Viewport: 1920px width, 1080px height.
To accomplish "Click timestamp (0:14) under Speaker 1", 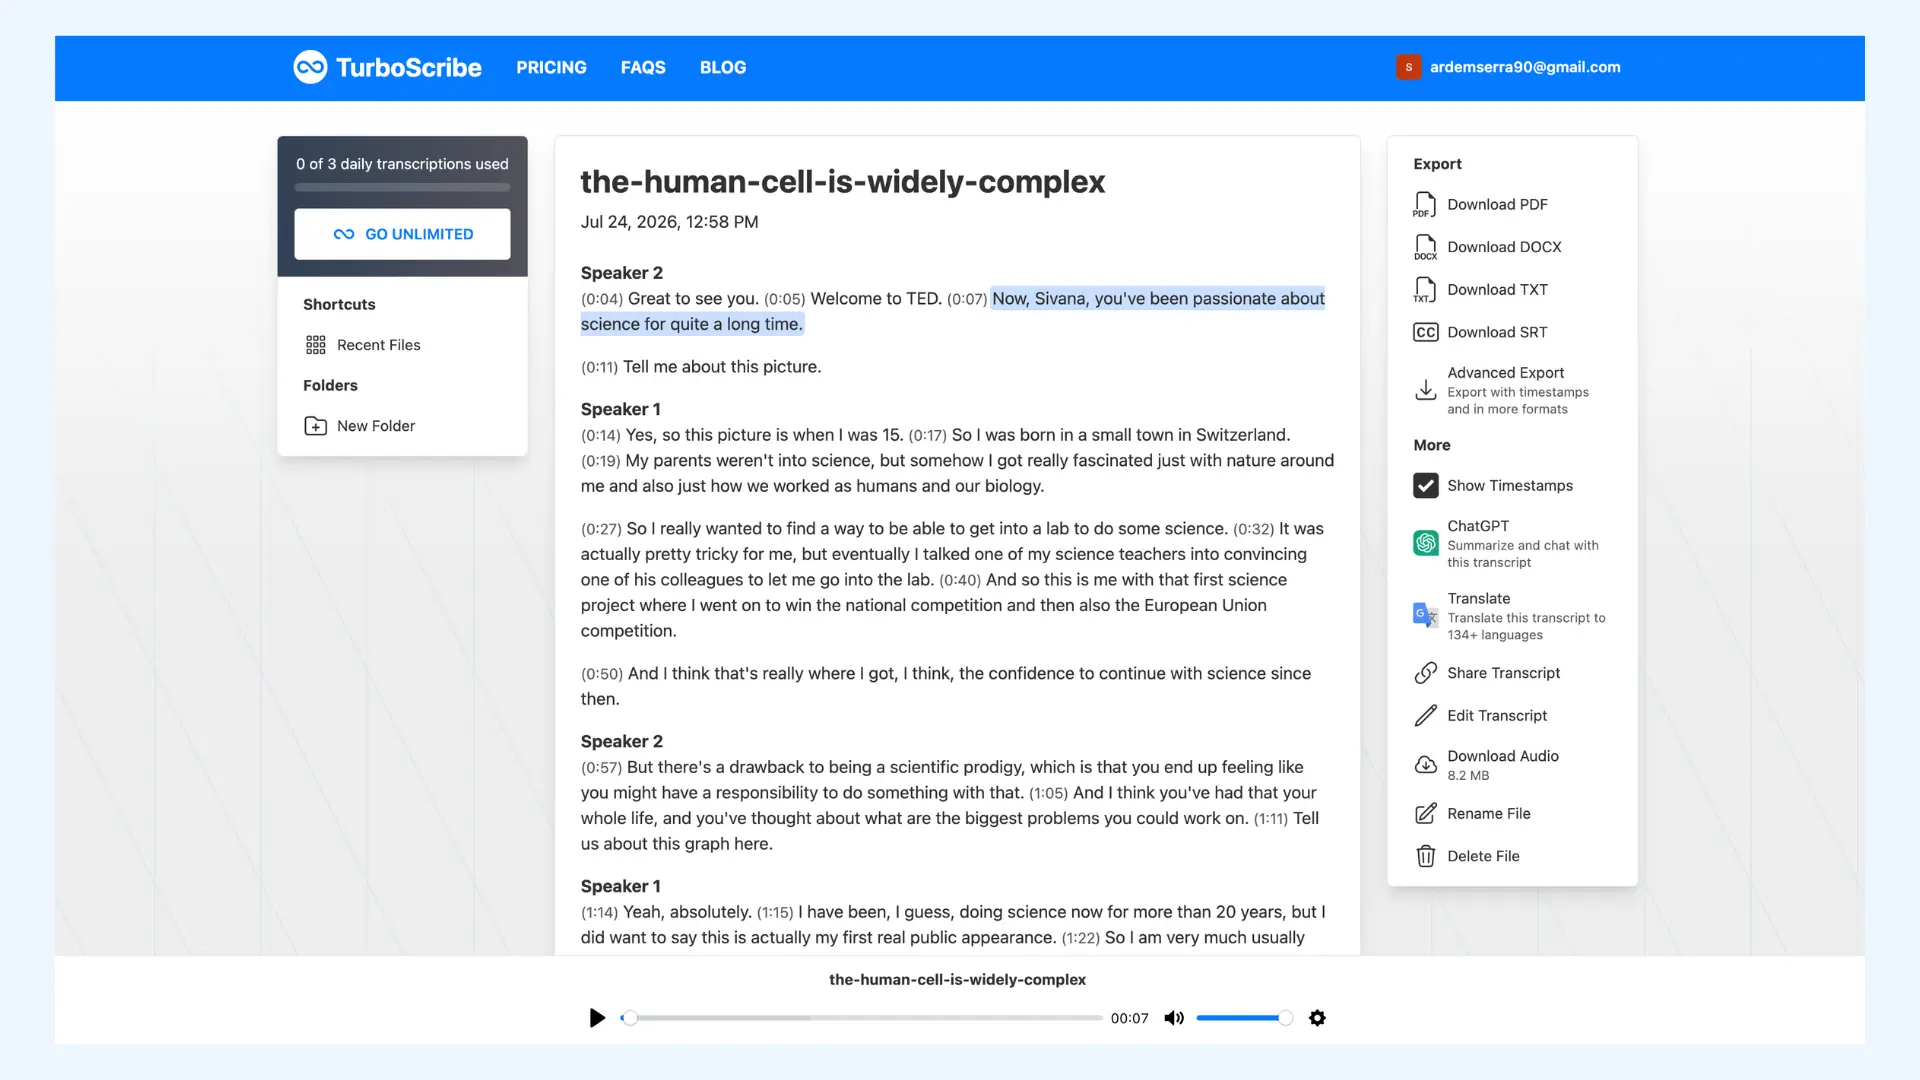I will pos(601,435).
